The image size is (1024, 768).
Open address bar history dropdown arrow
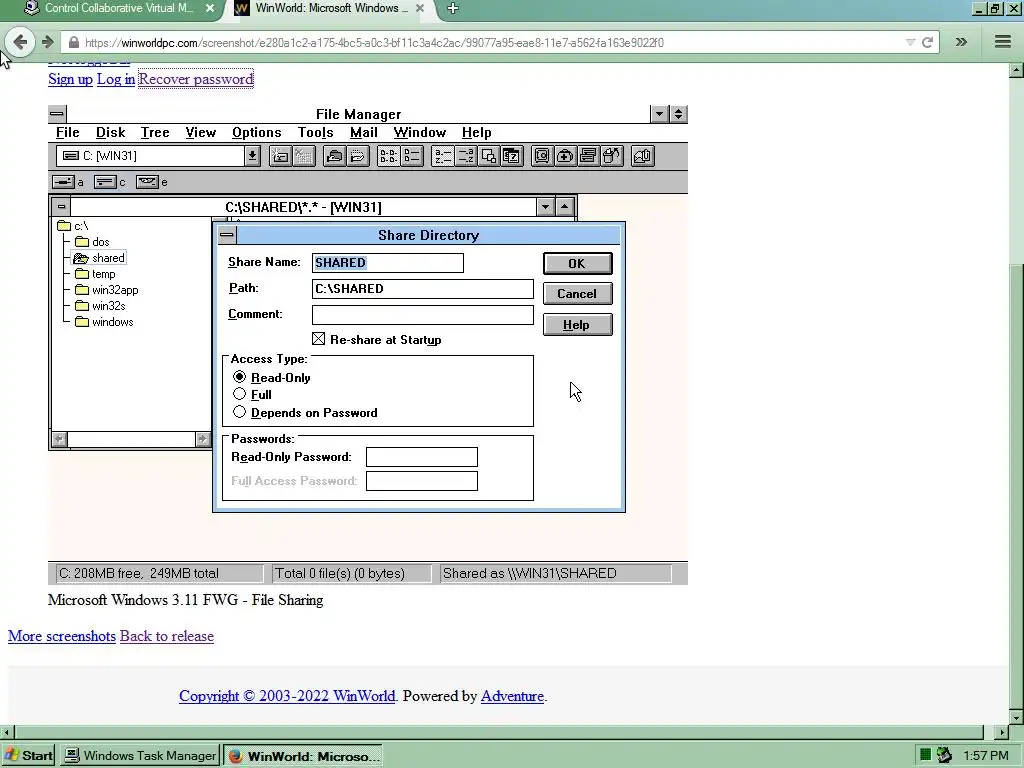(910, 42)
